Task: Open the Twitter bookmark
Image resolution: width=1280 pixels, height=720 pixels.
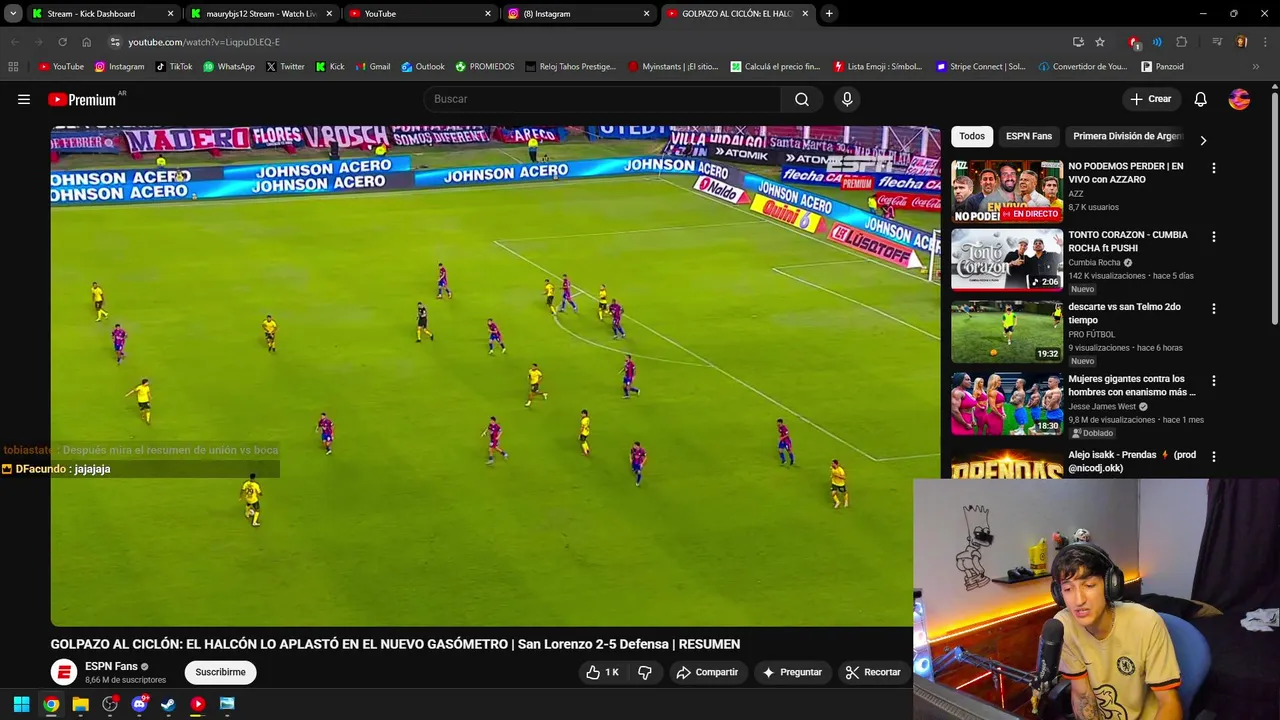Action: pyautogui.click(x=284, y=67)
